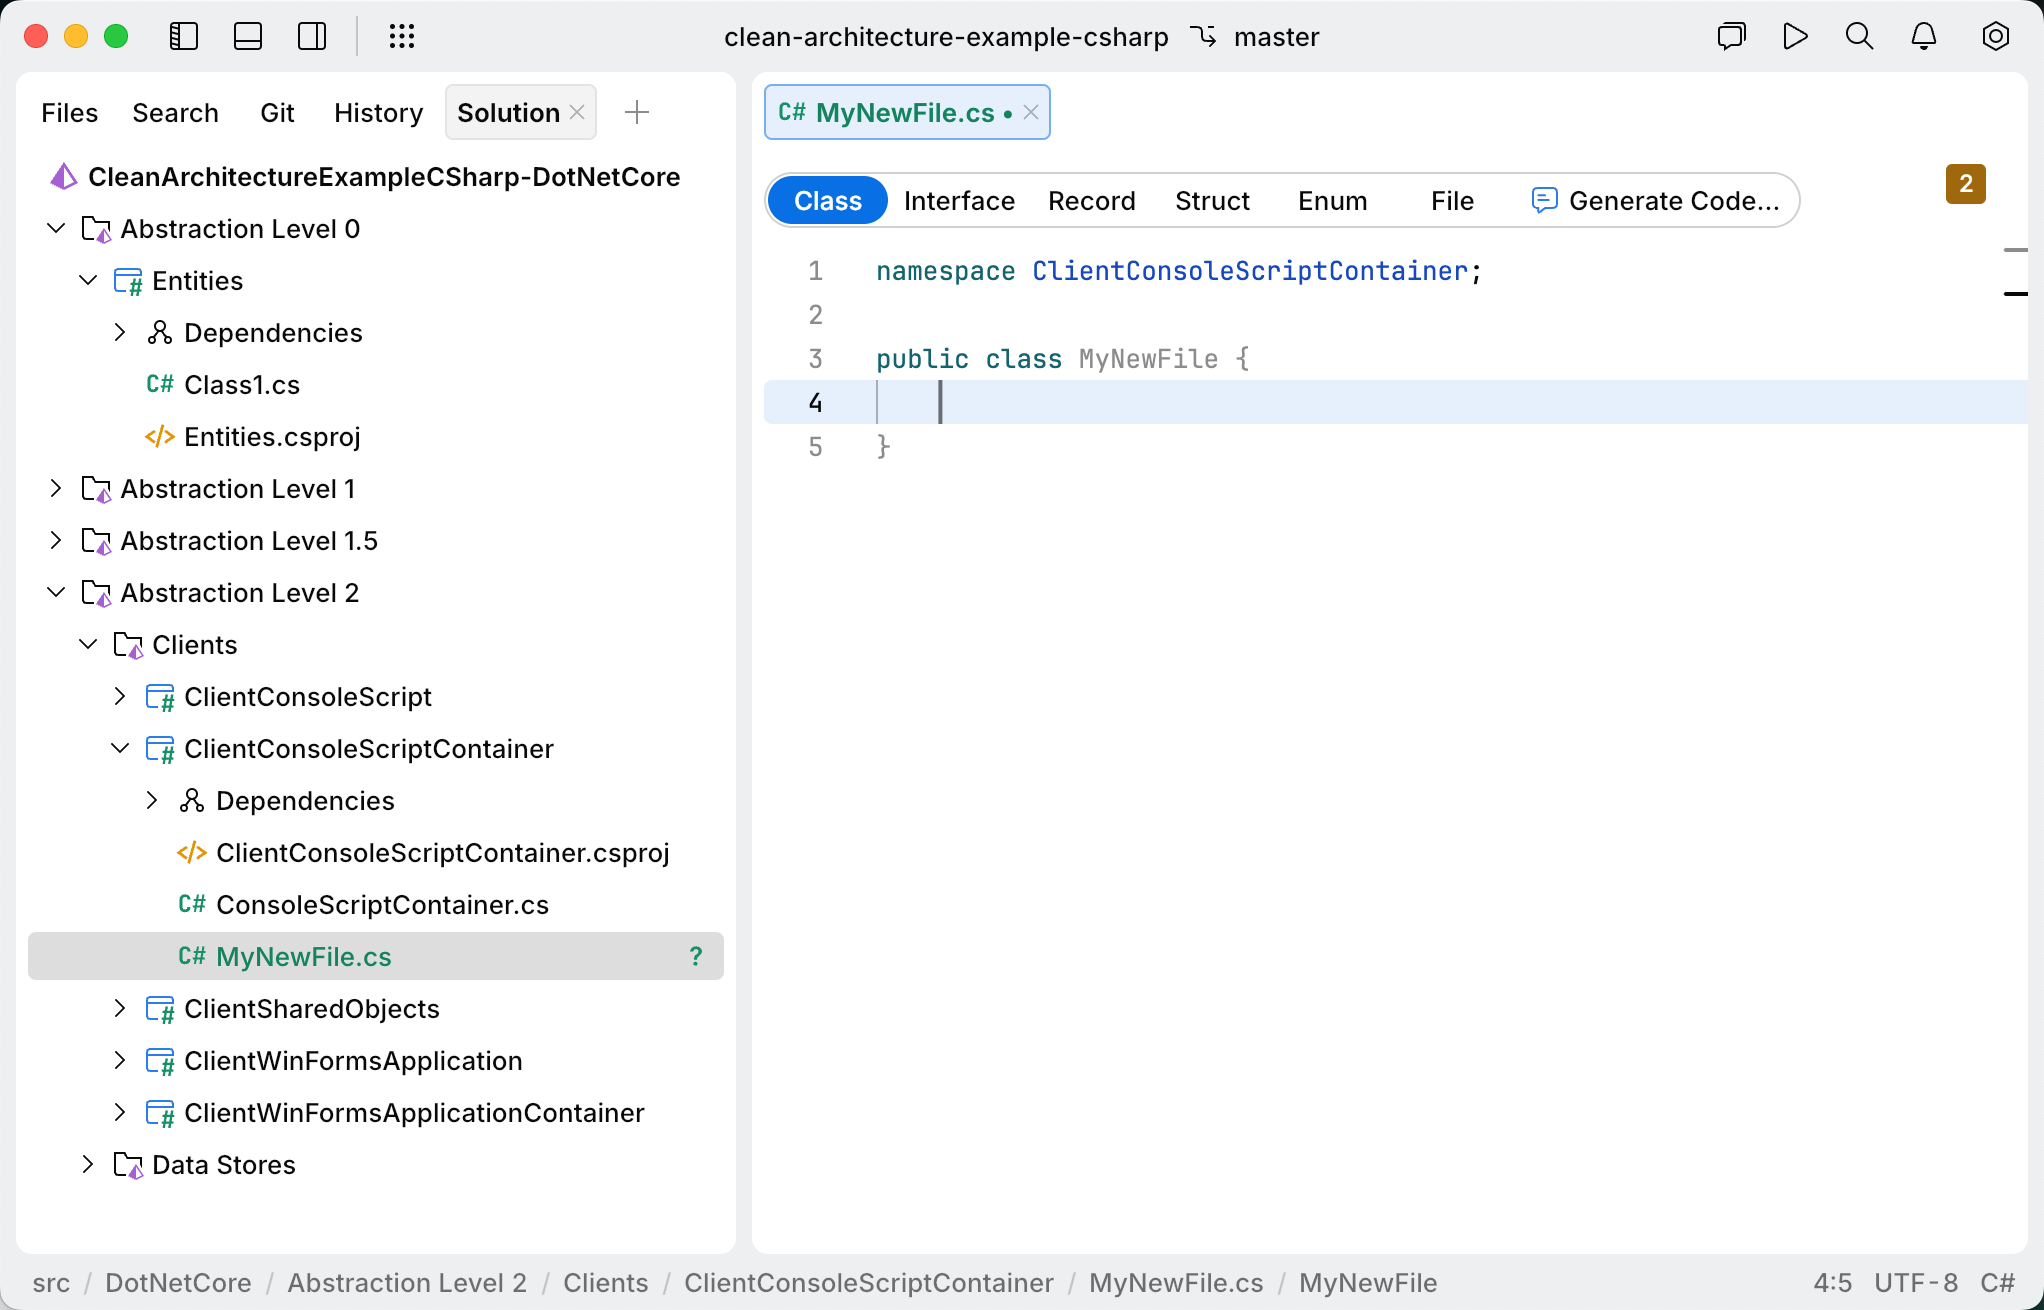The image size is (2044, 1310).
Task: Open the notifications bell
Action: pos(1923,36)
